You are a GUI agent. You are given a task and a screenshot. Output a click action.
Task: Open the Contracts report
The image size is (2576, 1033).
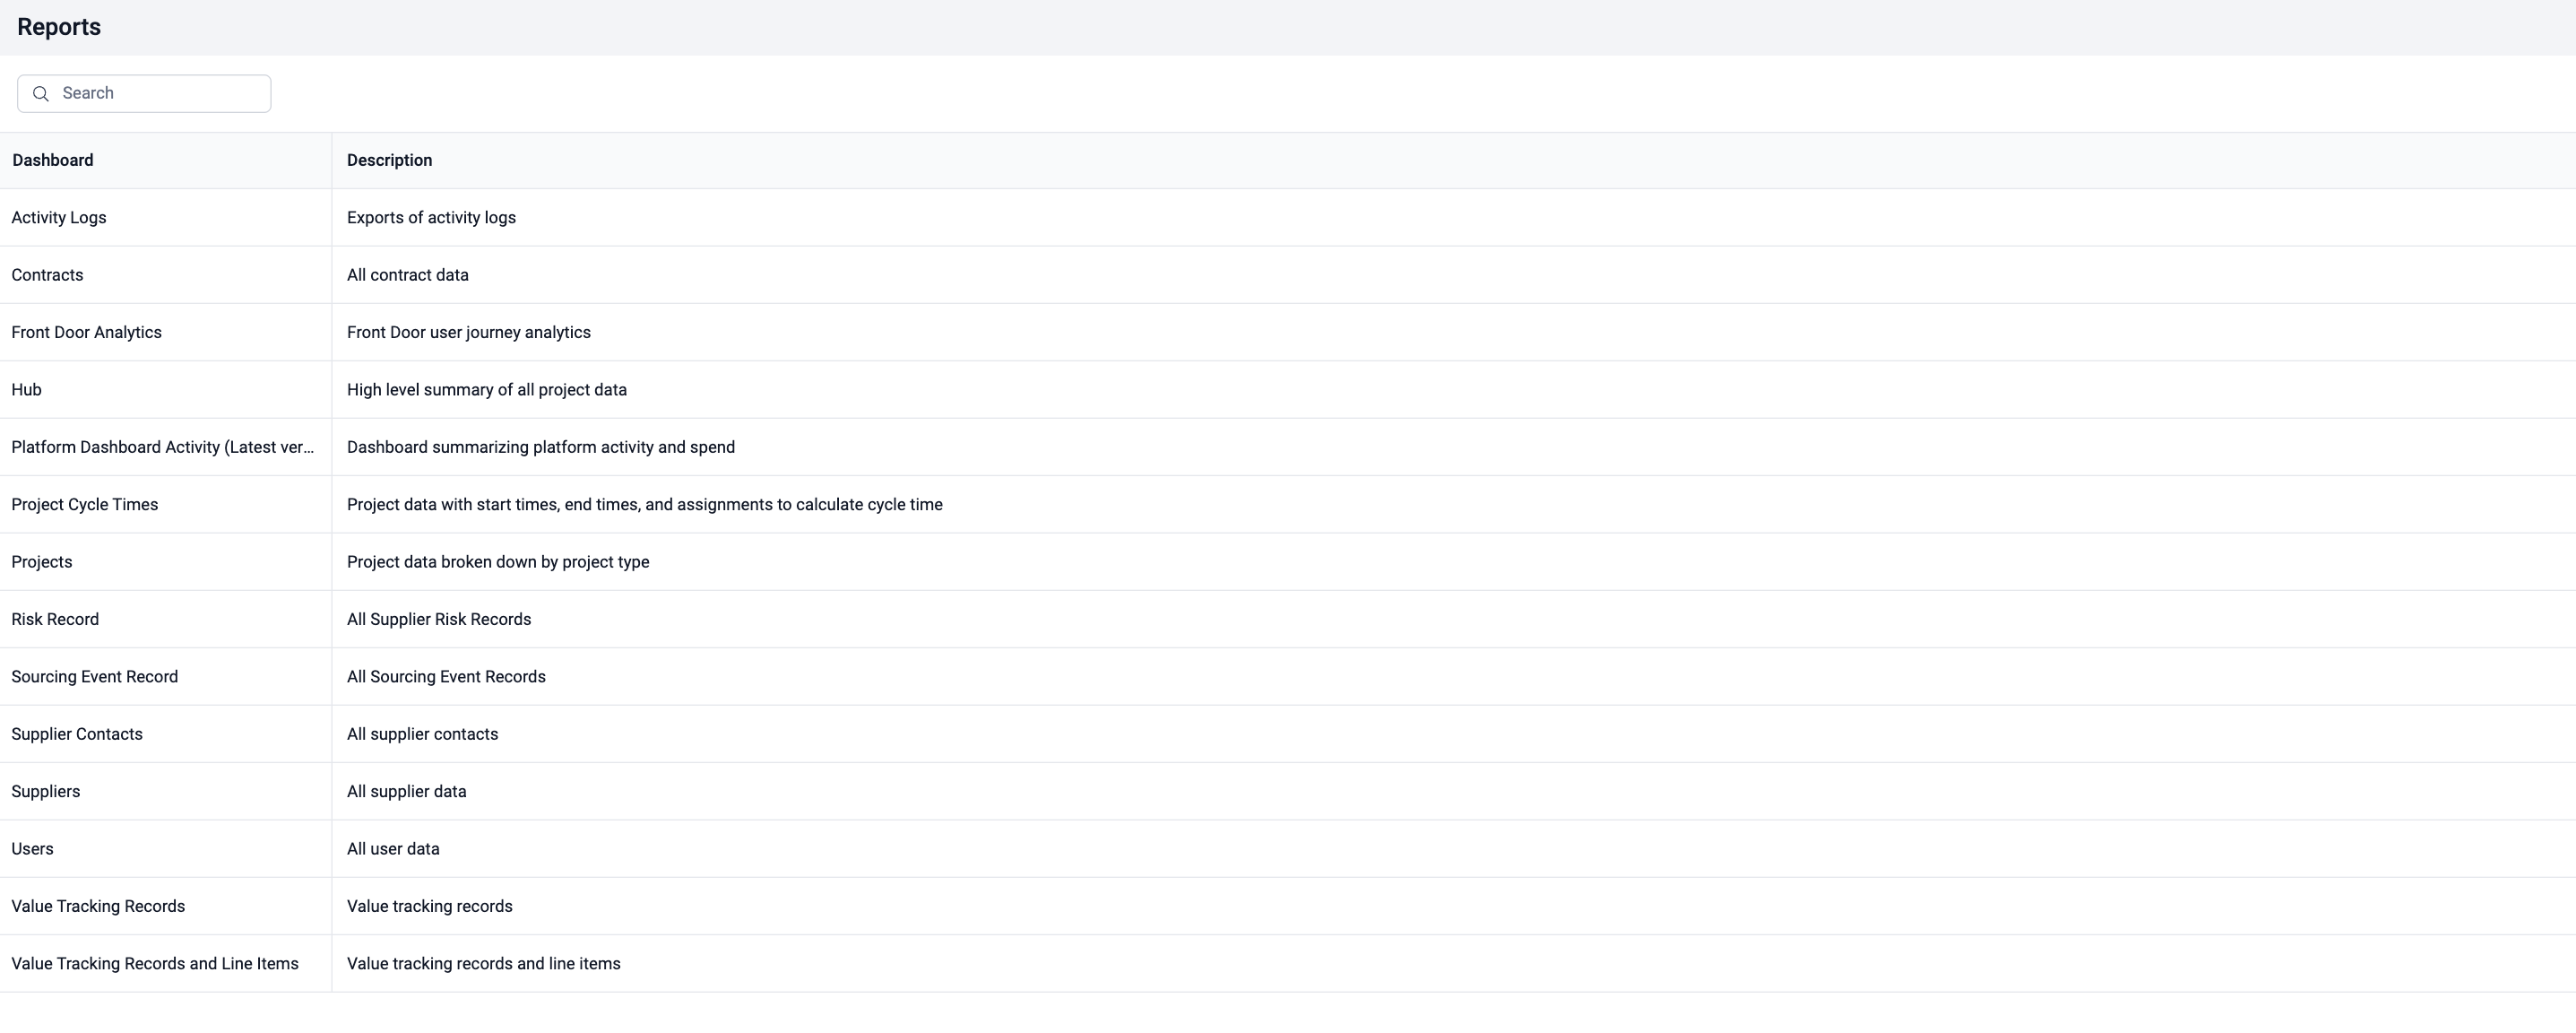[x=47, y=275]
